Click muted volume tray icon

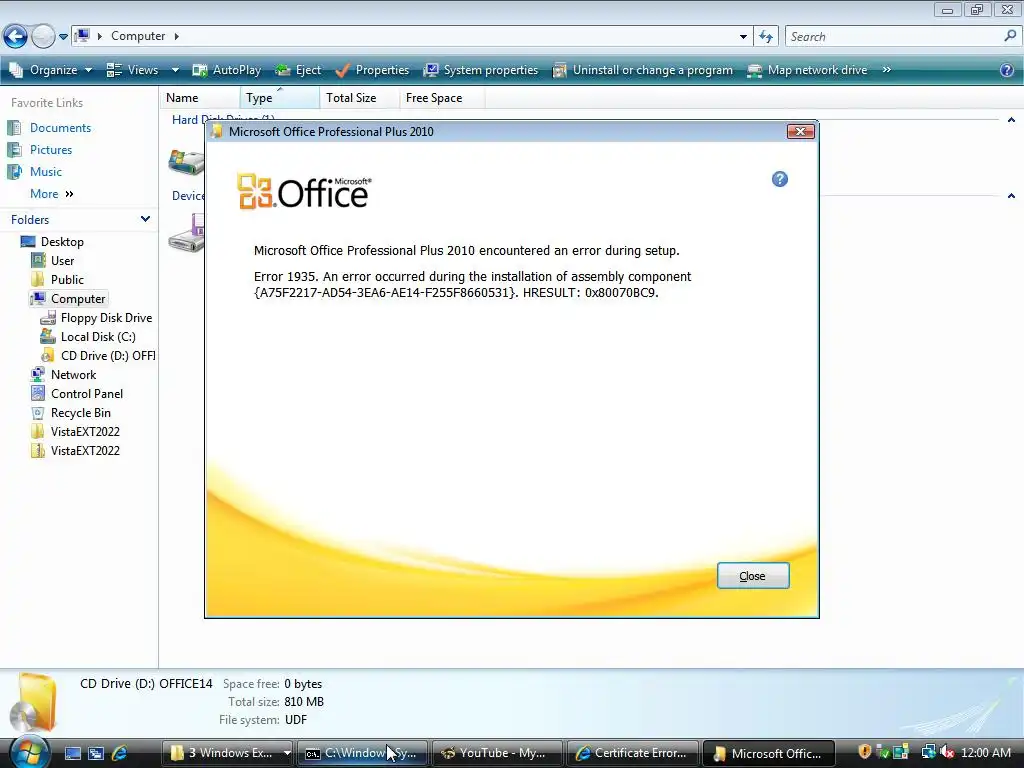coord(947,753)
